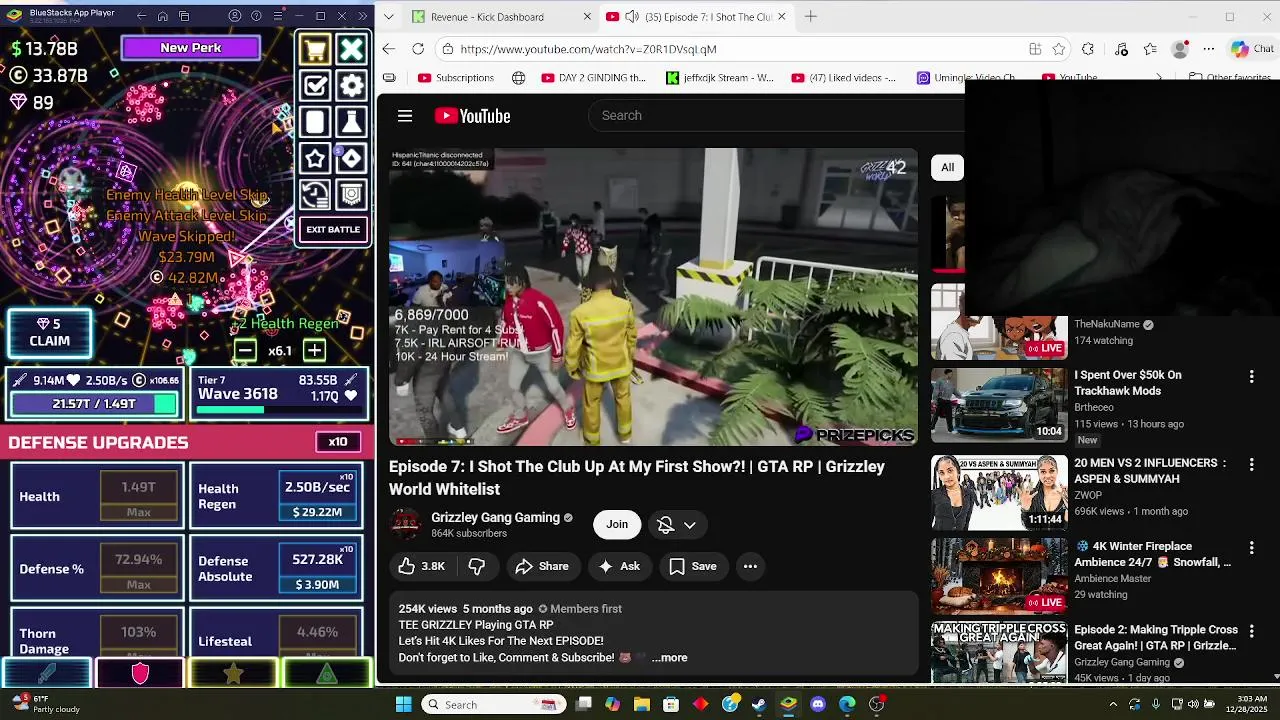Toggle notification bell for Grizzley Gang Gaming
The width and height of the screenshot is (1280, 720).
tap(666, 525)
